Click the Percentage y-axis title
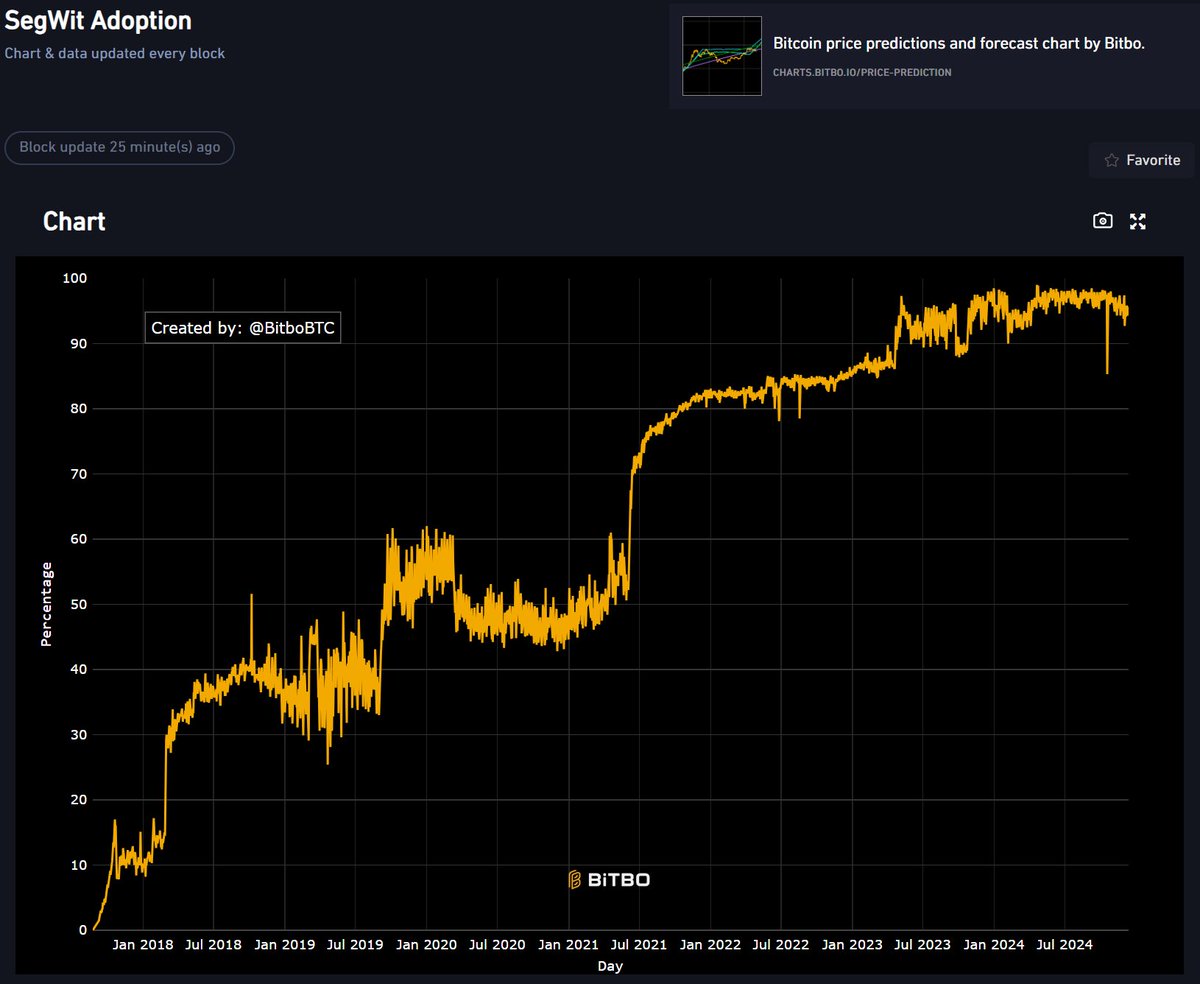 tap(46, 604)
